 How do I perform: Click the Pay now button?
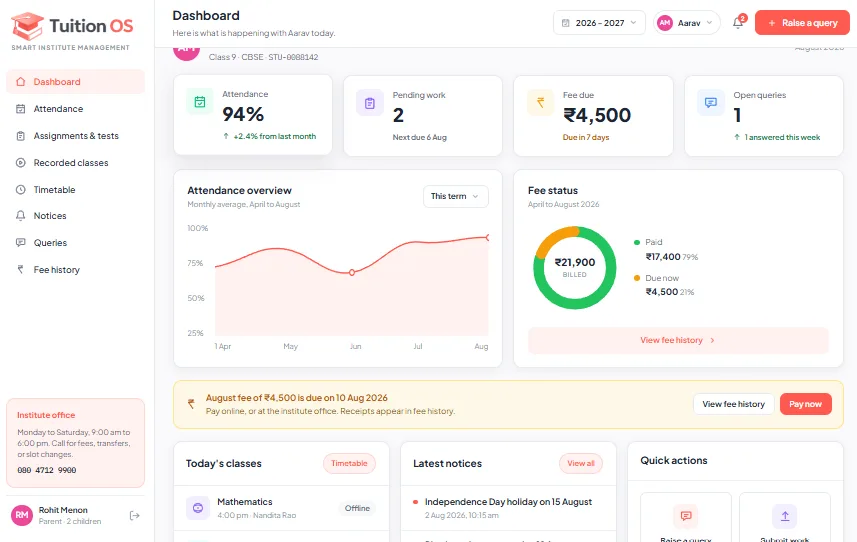805,404
